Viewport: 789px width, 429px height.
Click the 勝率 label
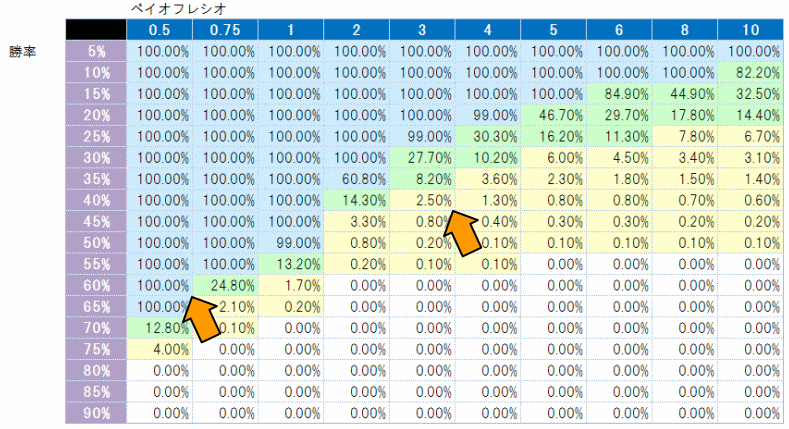pos(24,50)
